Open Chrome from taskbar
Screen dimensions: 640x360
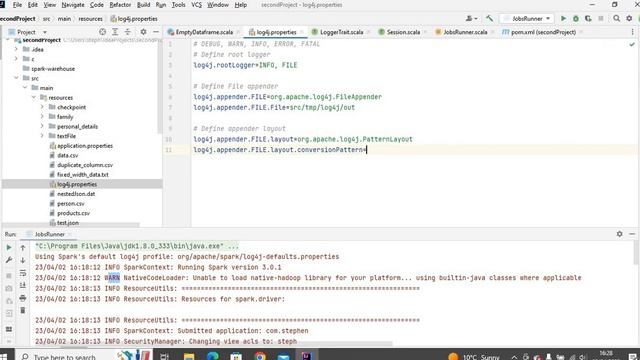(260, 356)
